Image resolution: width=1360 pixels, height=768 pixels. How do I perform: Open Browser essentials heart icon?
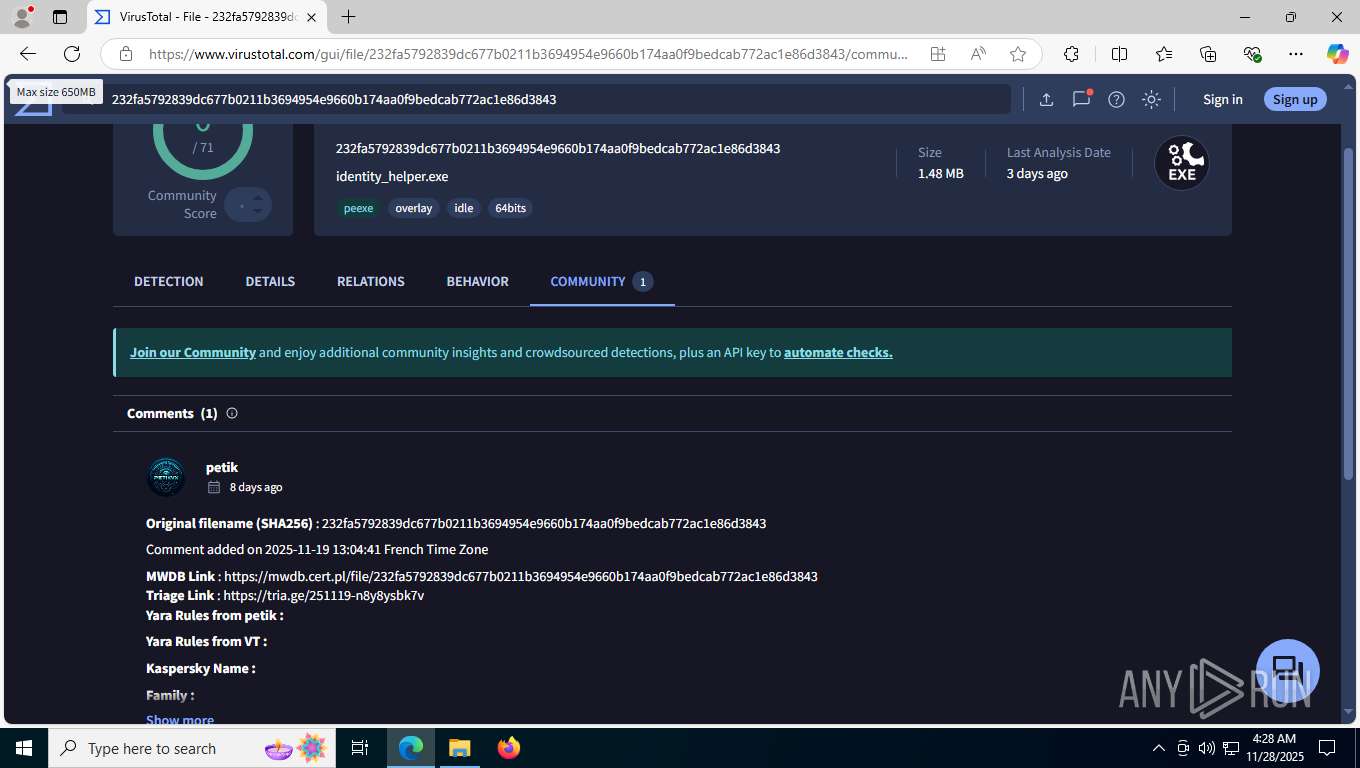[1252, 54]
